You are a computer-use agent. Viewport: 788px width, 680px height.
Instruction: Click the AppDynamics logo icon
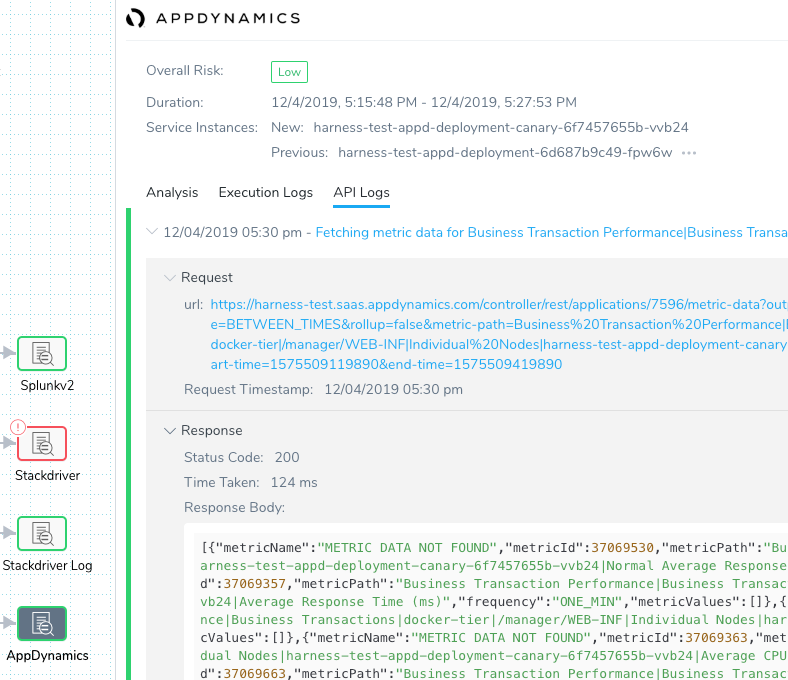135,18
